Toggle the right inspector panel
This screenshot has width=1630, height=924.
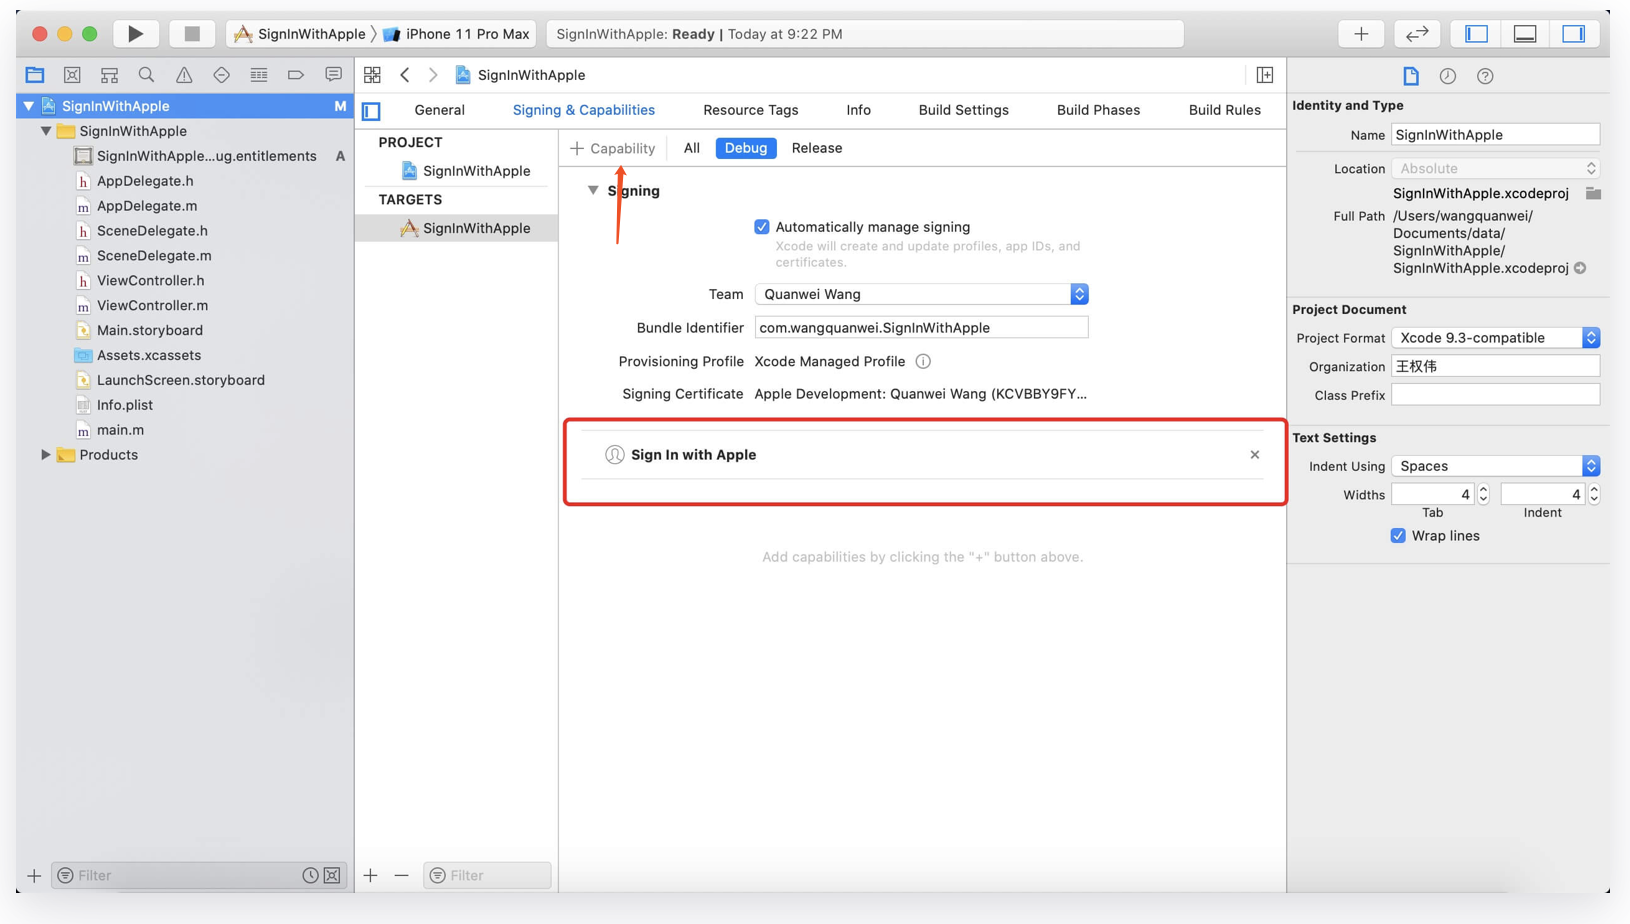pos(1573,34)
